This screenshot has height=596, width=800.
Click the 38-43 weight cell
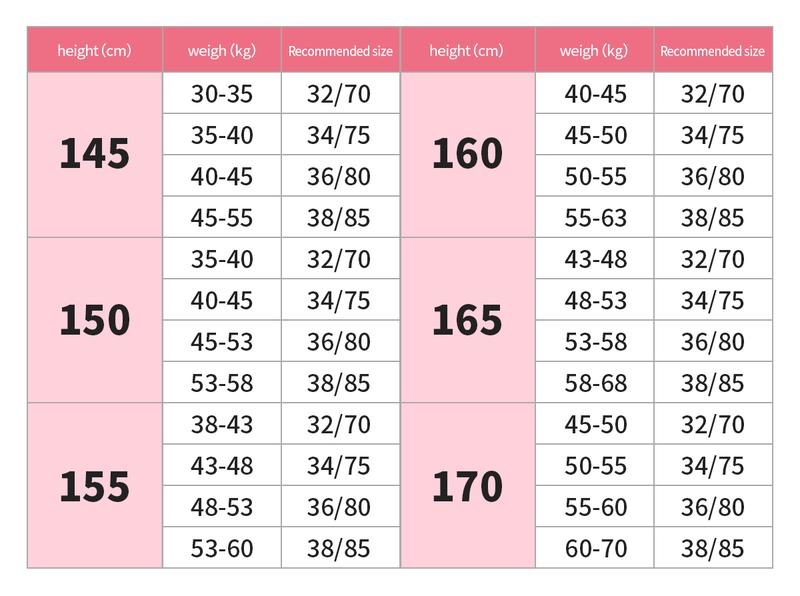[x=222, y=424]
